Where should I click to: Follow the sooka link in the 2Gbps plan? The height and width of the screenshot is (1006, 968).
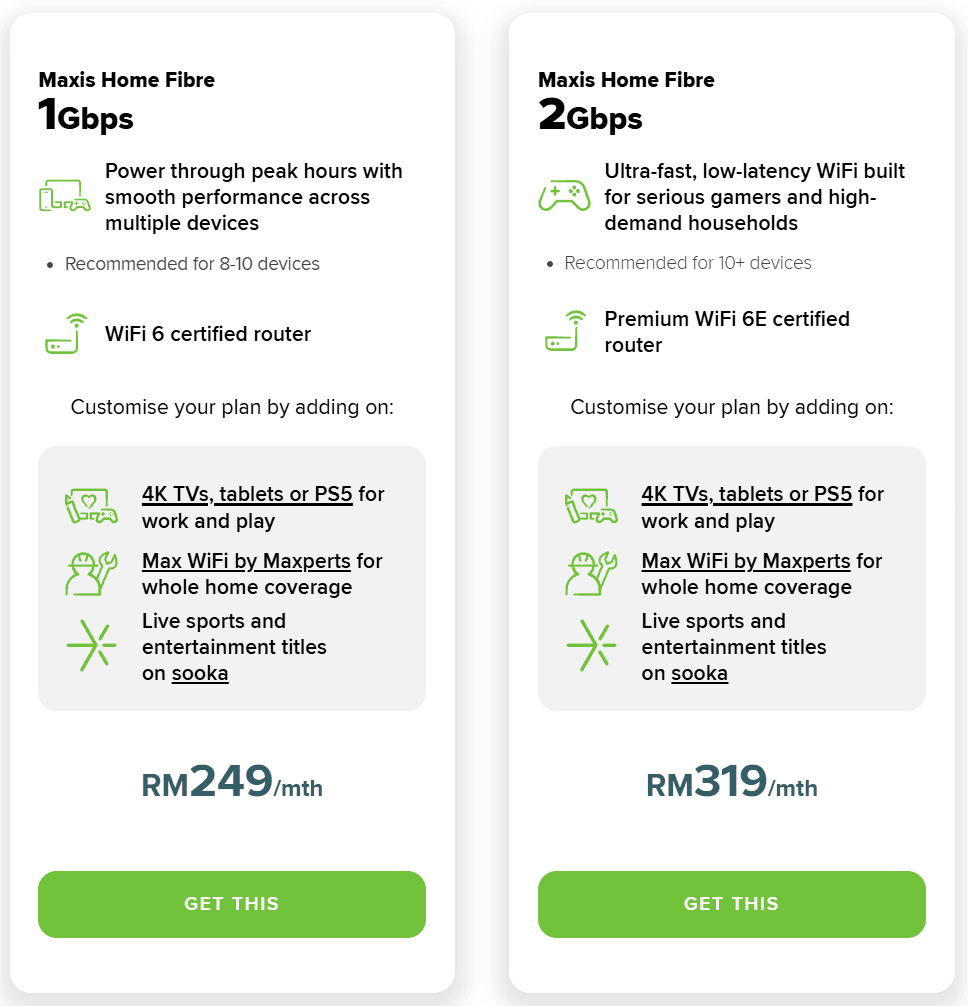(699, 673)
